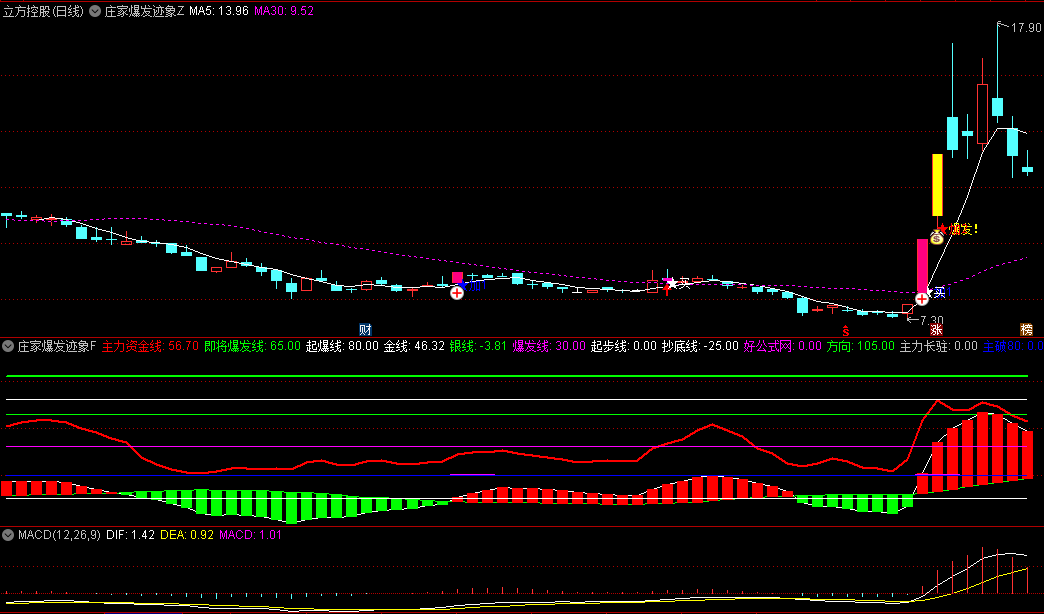Open dropdown beside 庄家爆发迹象F indicator

[x=8, y=346]
